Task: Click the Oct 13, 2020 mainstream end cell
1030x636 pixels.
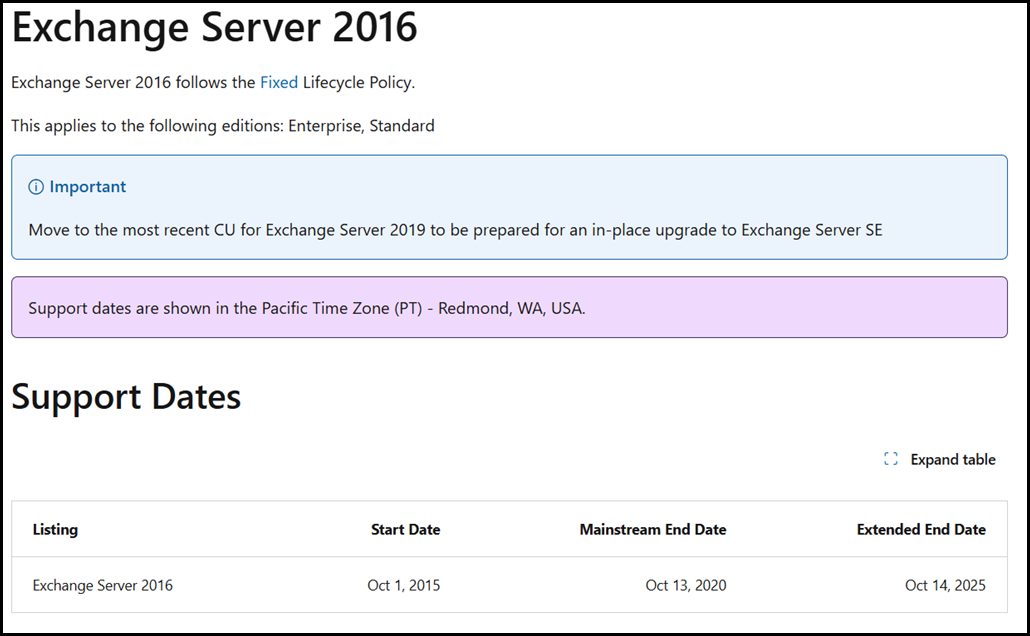Action: tap(686, 585)
